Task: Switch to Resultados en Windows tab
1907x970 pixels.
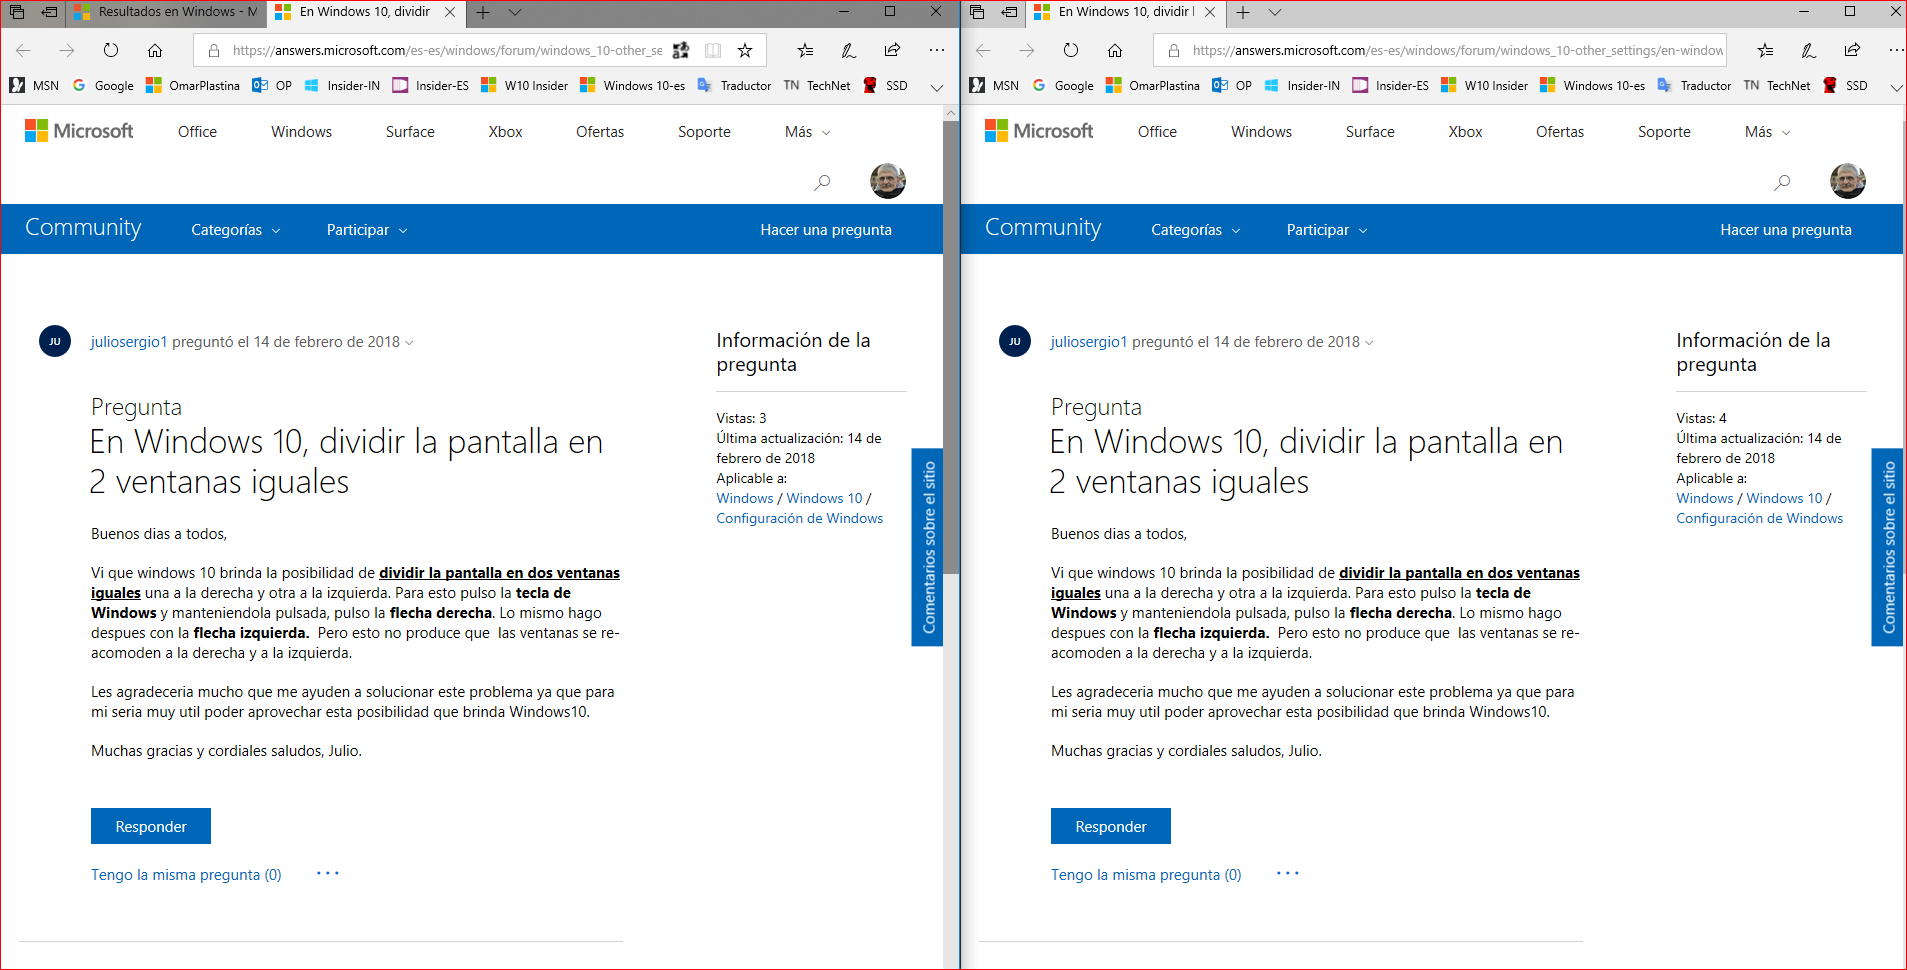Action: click(166, 12)
